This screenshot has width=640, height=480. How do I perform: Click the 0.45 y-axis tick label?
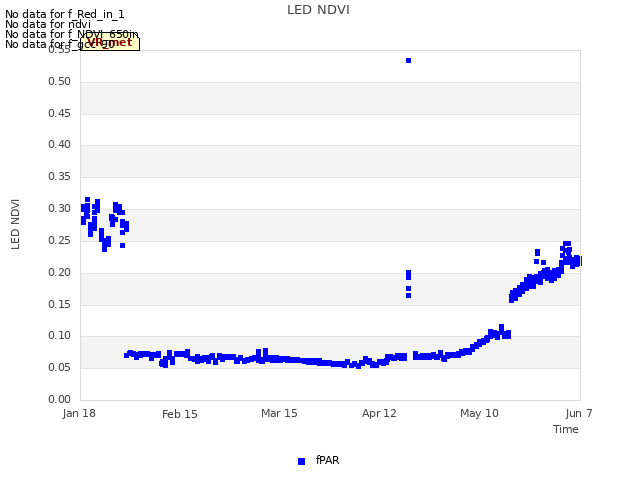coord(60,113)
